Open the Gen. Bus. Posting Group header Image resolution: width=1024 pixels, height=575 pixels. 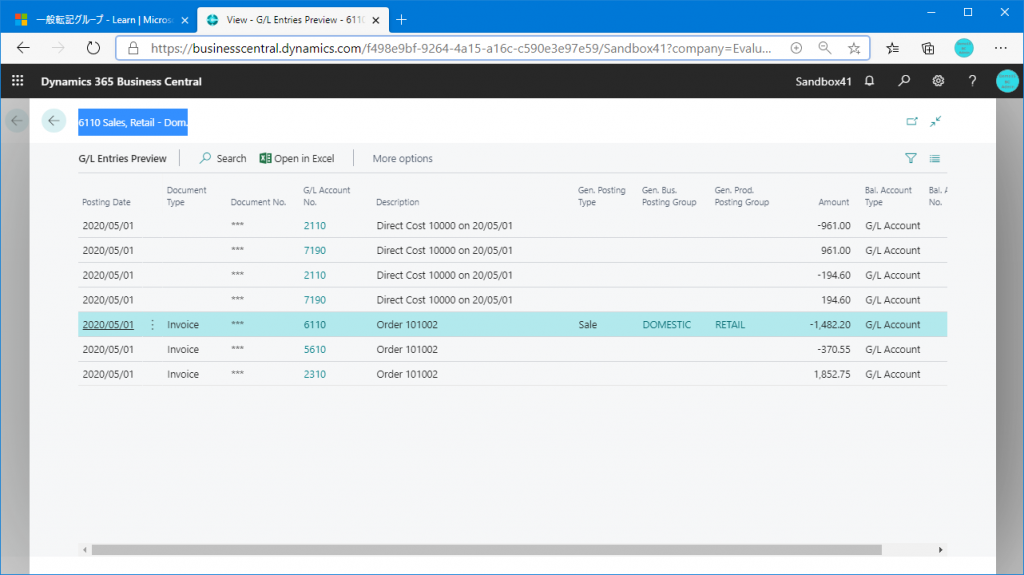click(x=669, y=196)
